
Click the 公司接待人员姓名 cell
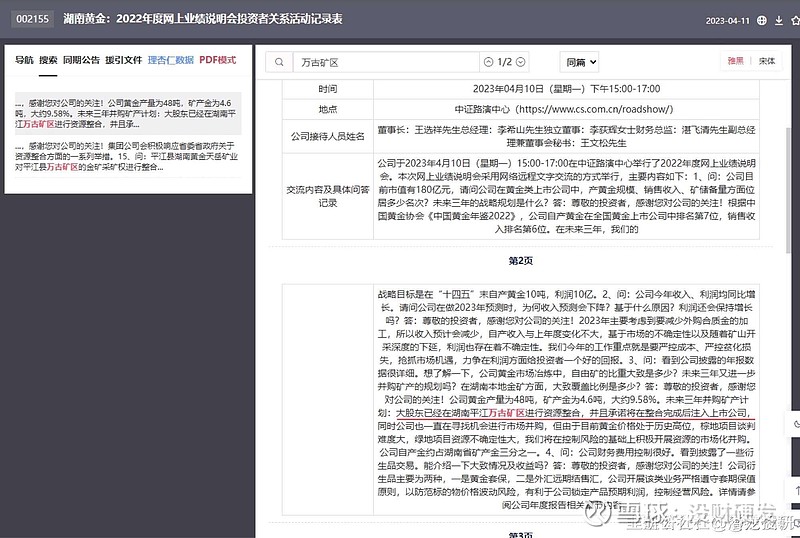(328, 136)
